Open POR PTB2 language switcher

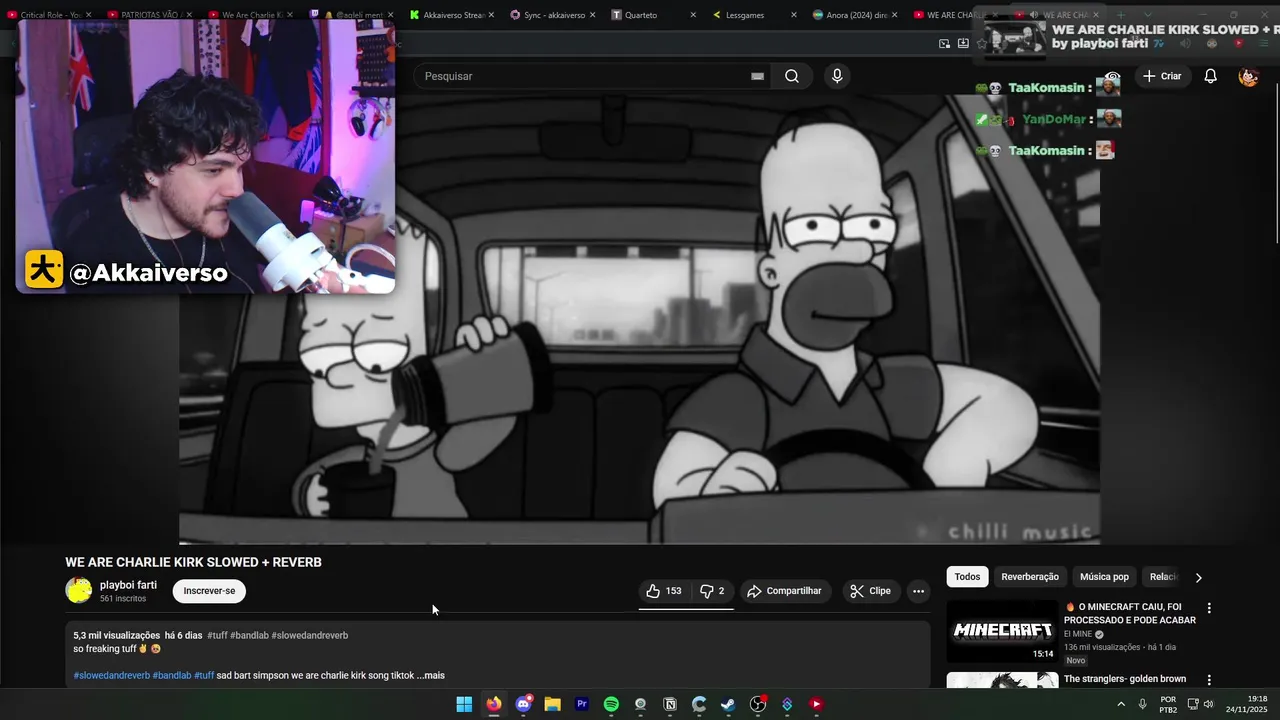click(x=1168, y=704)
